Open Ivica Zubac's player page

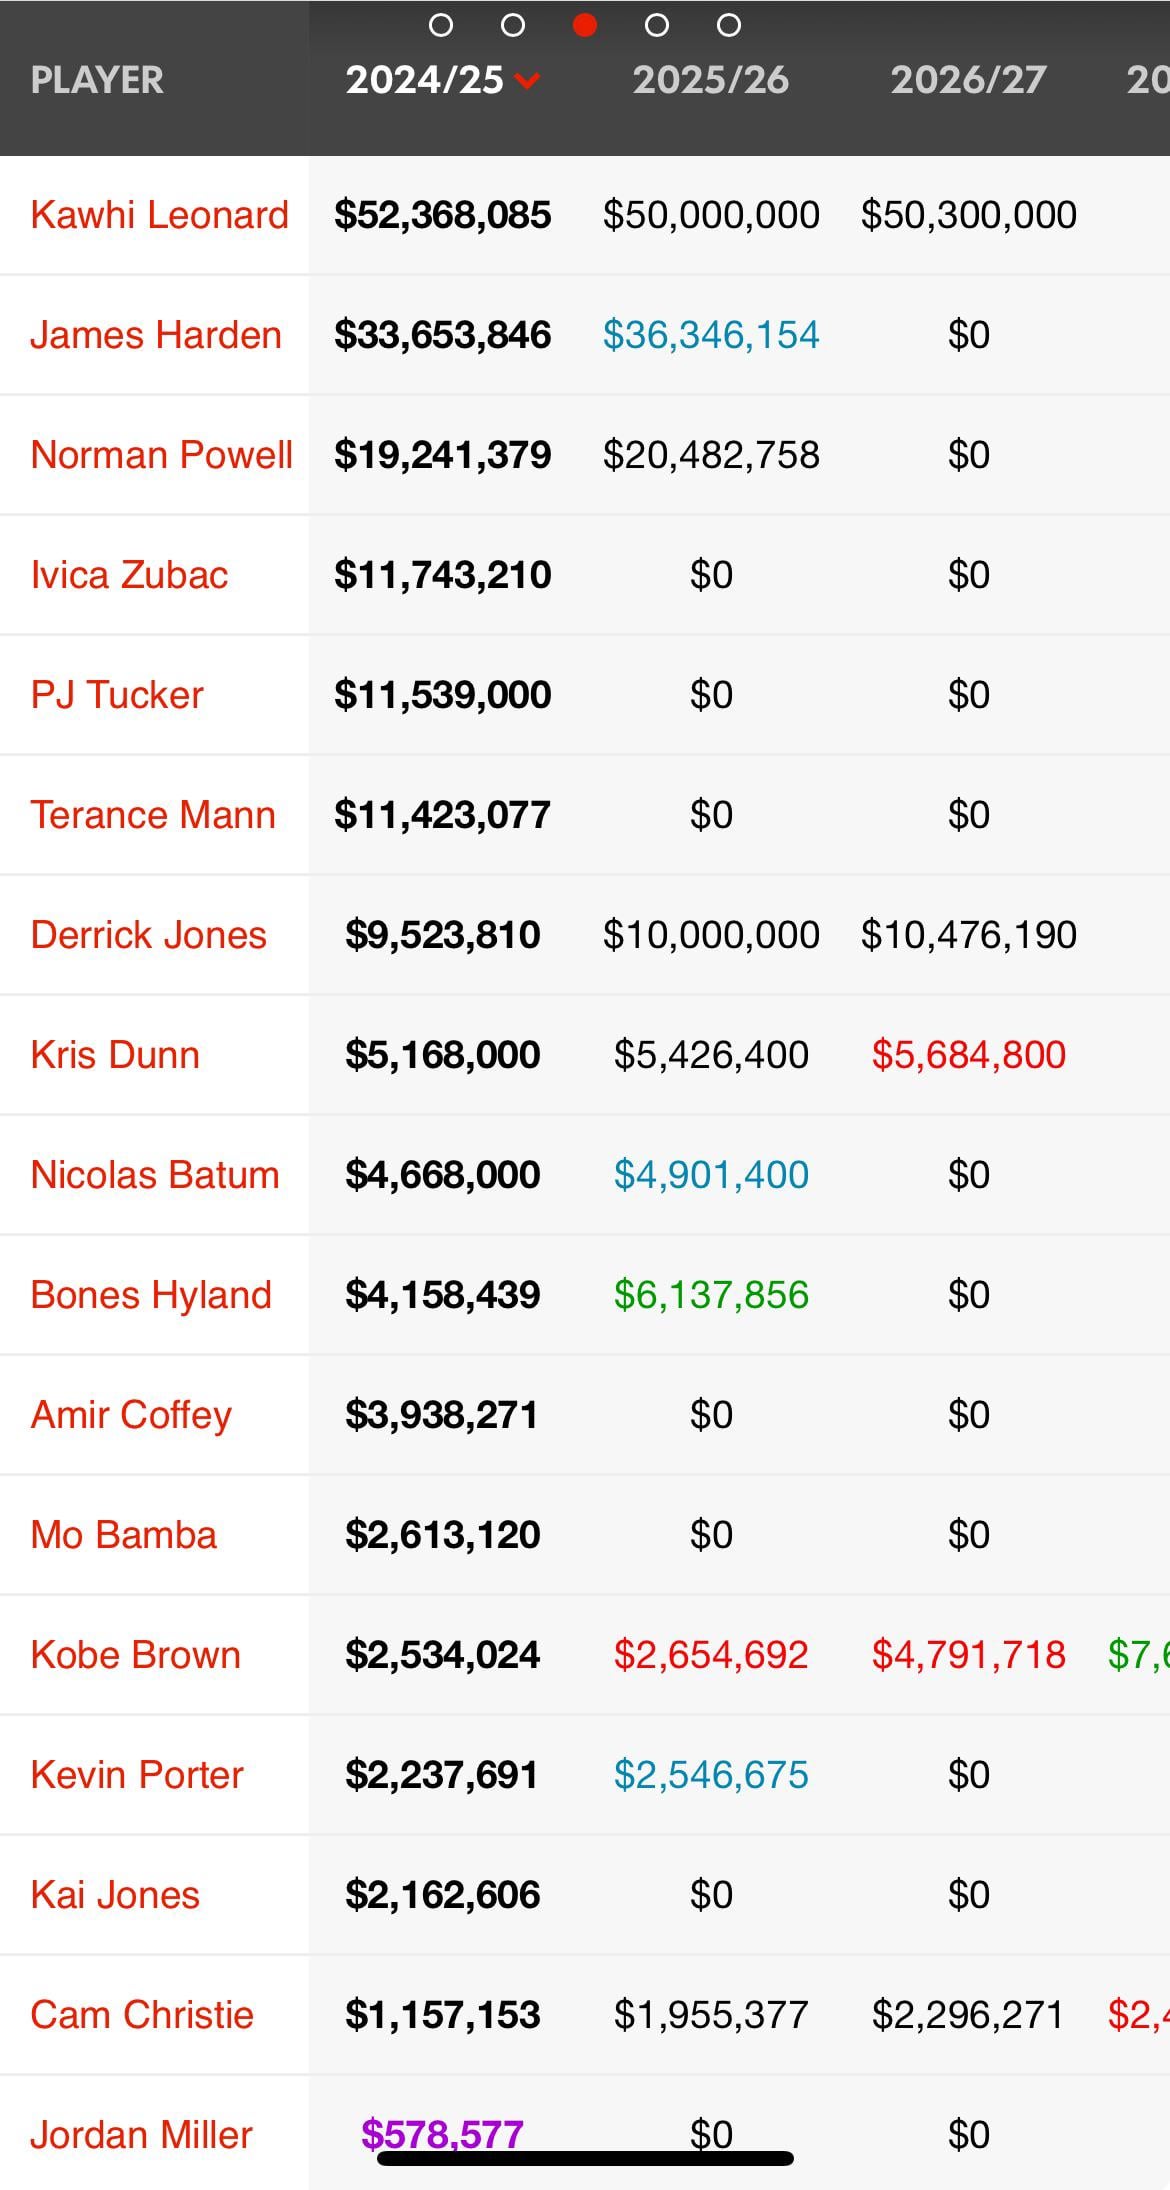(129, 575)
